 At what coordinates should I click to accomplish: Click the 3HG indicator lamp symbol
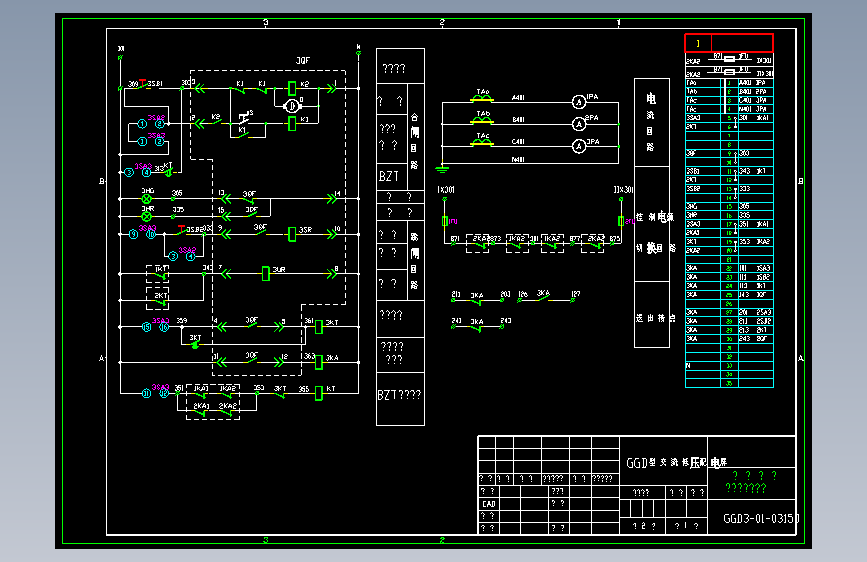(x=147, y=199)
